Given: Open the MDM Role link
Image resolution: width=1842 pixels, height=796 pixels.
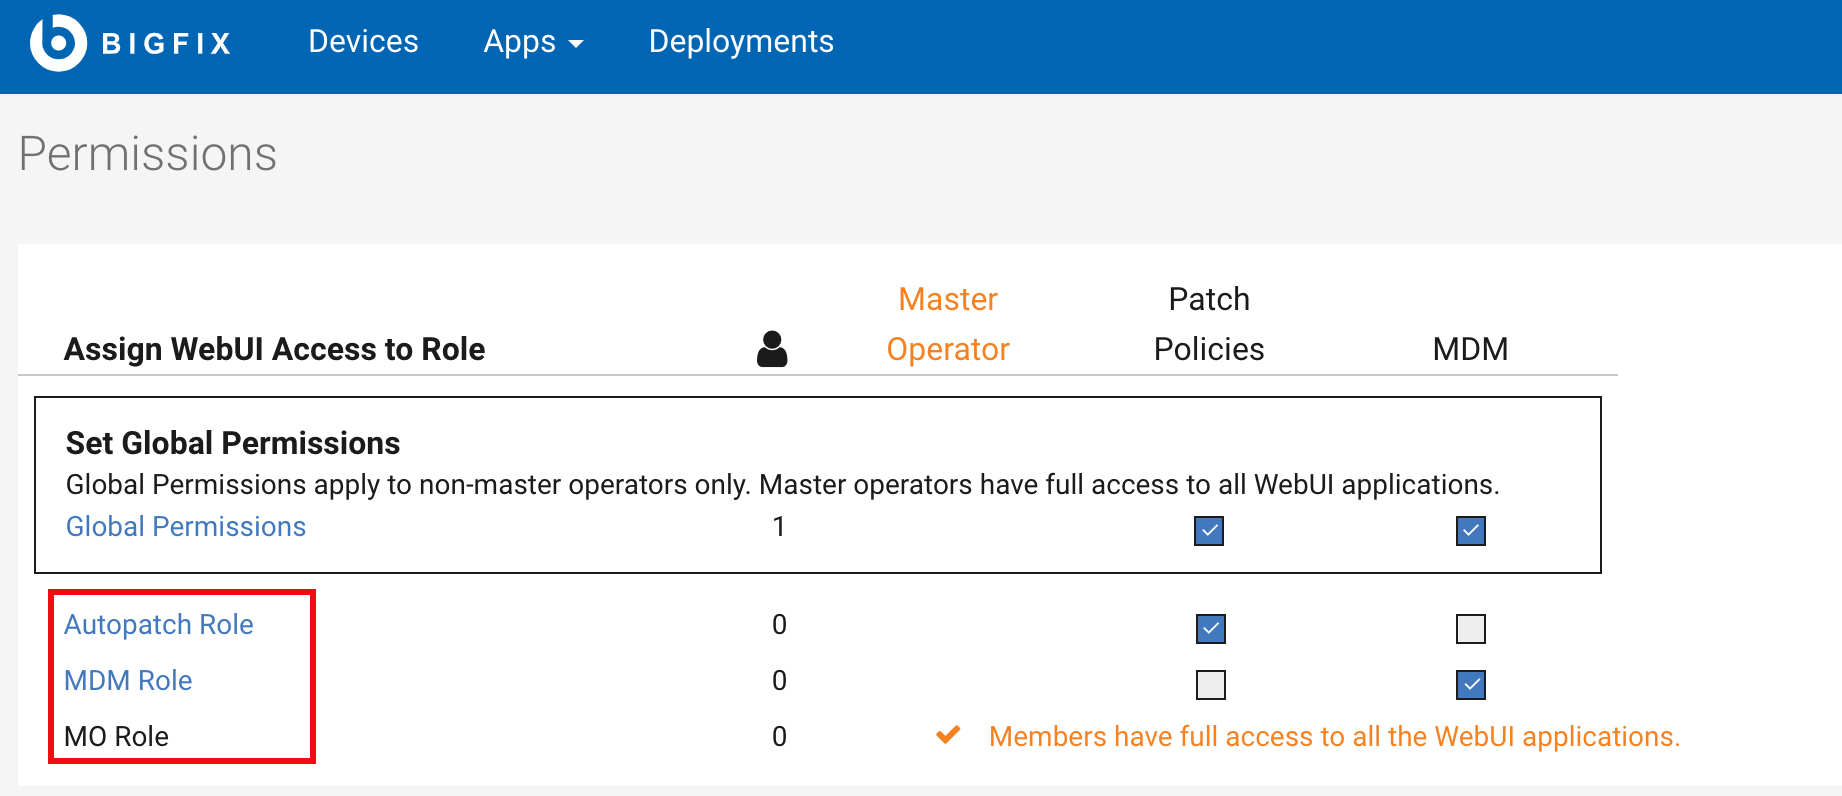Looking at the screenshot, I should point(128,680).
